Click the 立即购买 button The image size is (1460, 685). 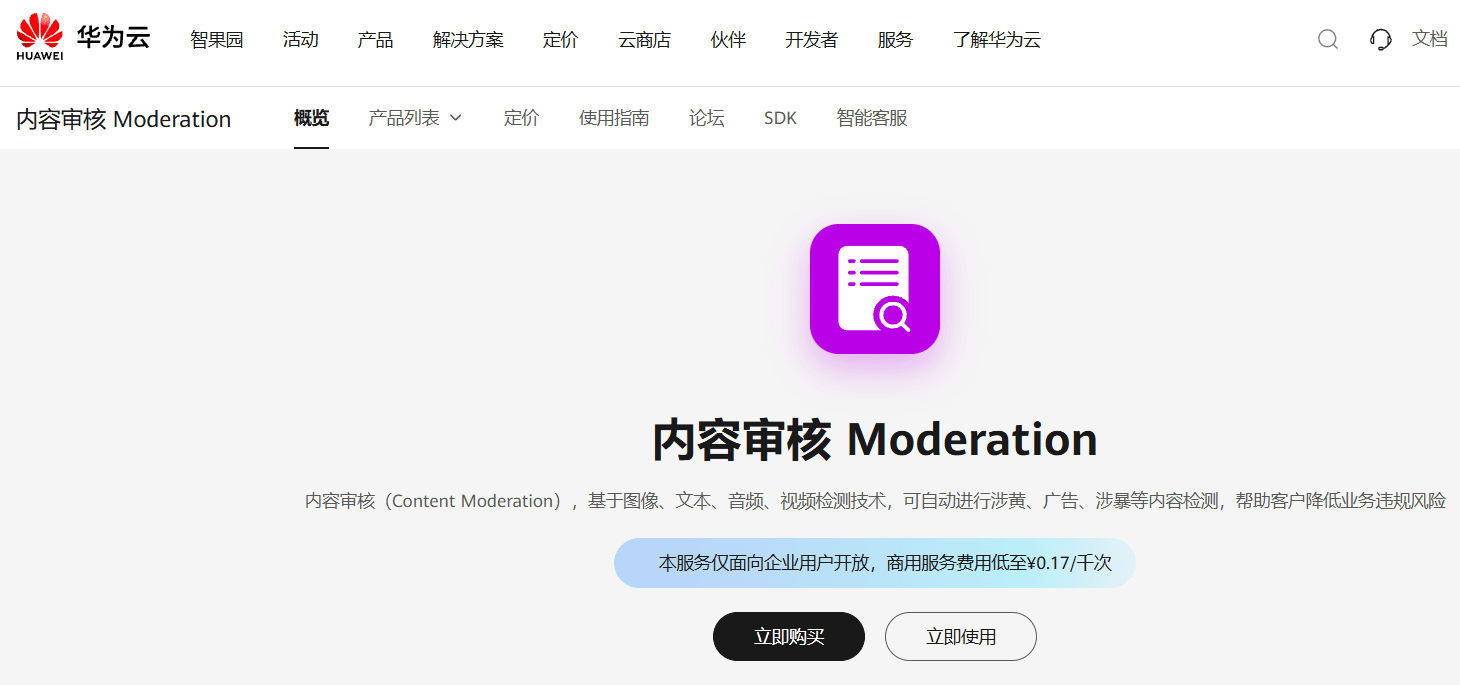click(789, 636)
